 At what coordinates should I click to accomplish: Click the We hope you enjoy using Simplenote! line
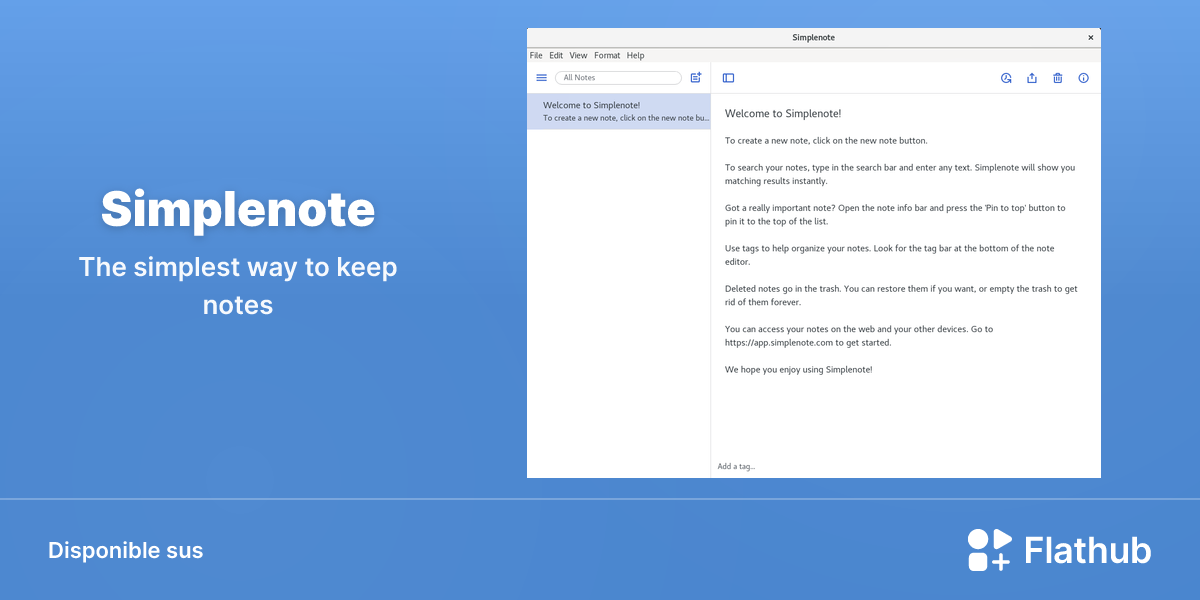pos(799,370)
